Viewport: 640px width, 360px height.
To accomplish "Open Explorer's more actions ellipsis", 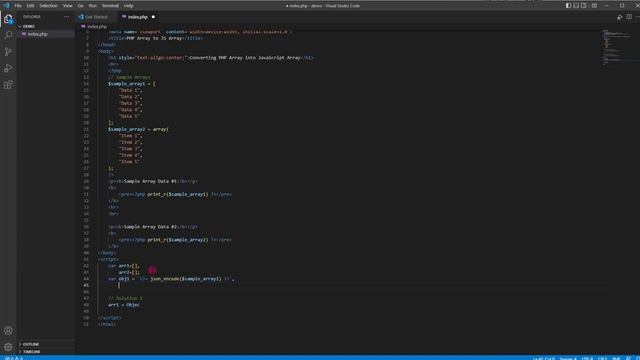I will [x=67, y=17].
